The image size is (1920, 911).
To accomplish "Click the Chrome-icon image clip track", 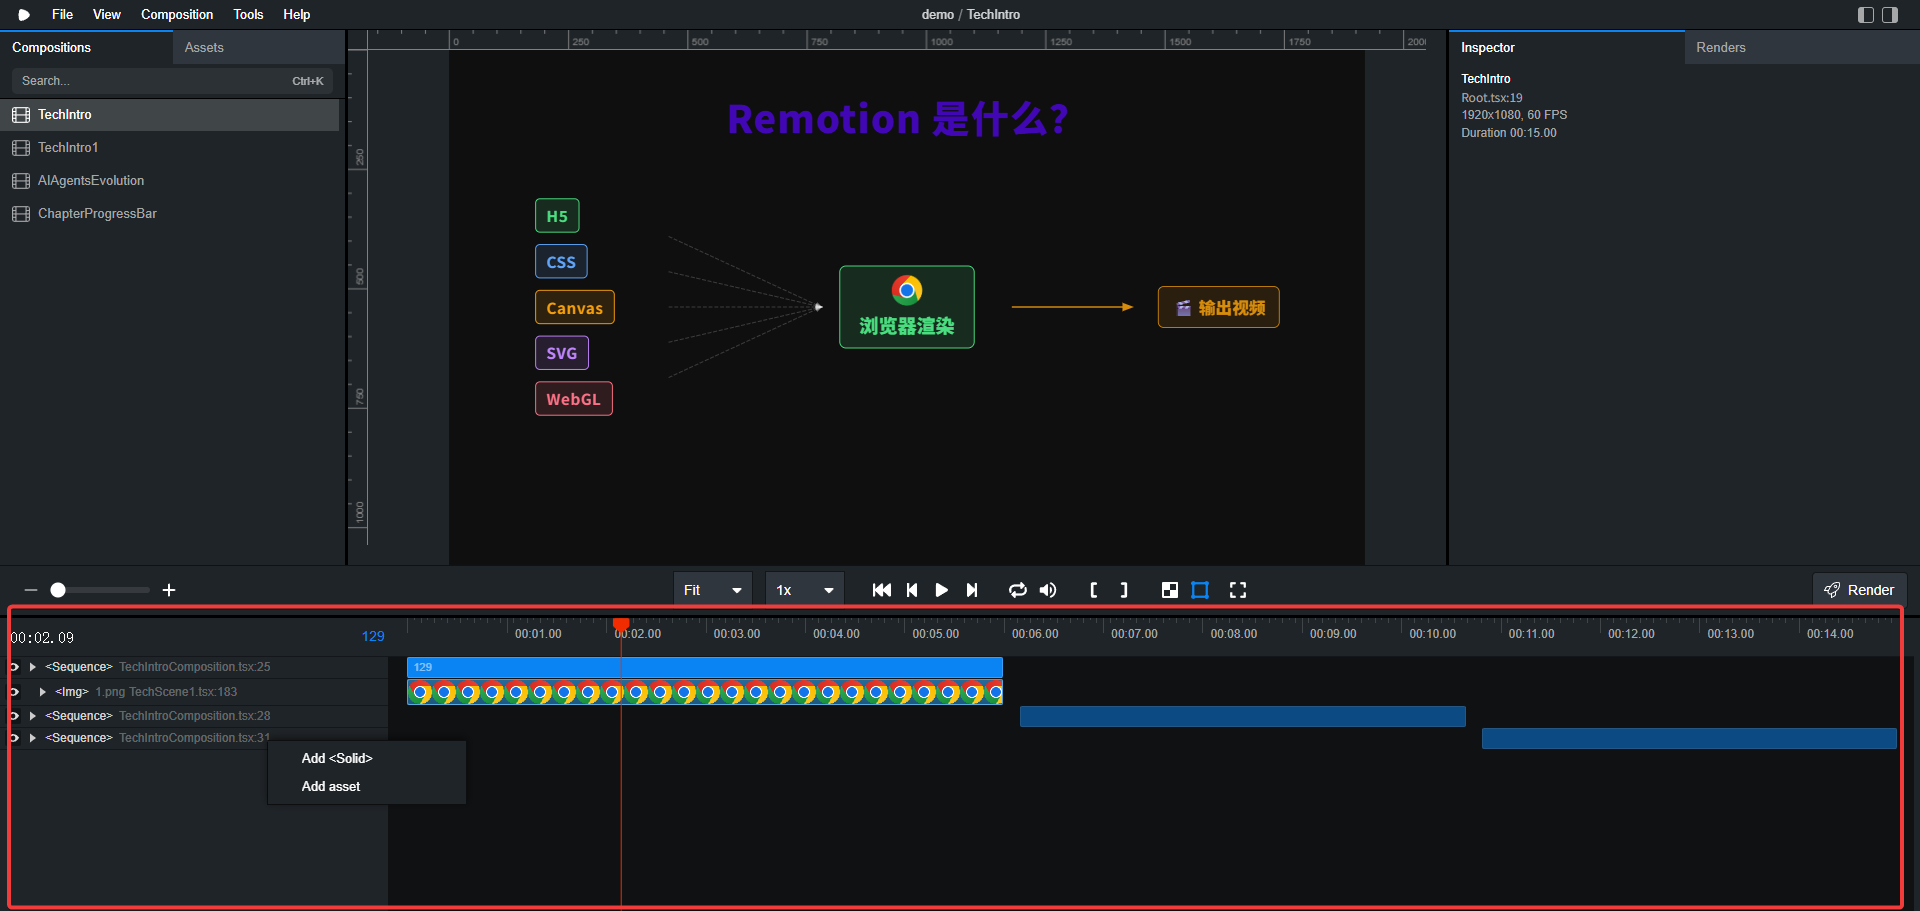I will 705,692.
